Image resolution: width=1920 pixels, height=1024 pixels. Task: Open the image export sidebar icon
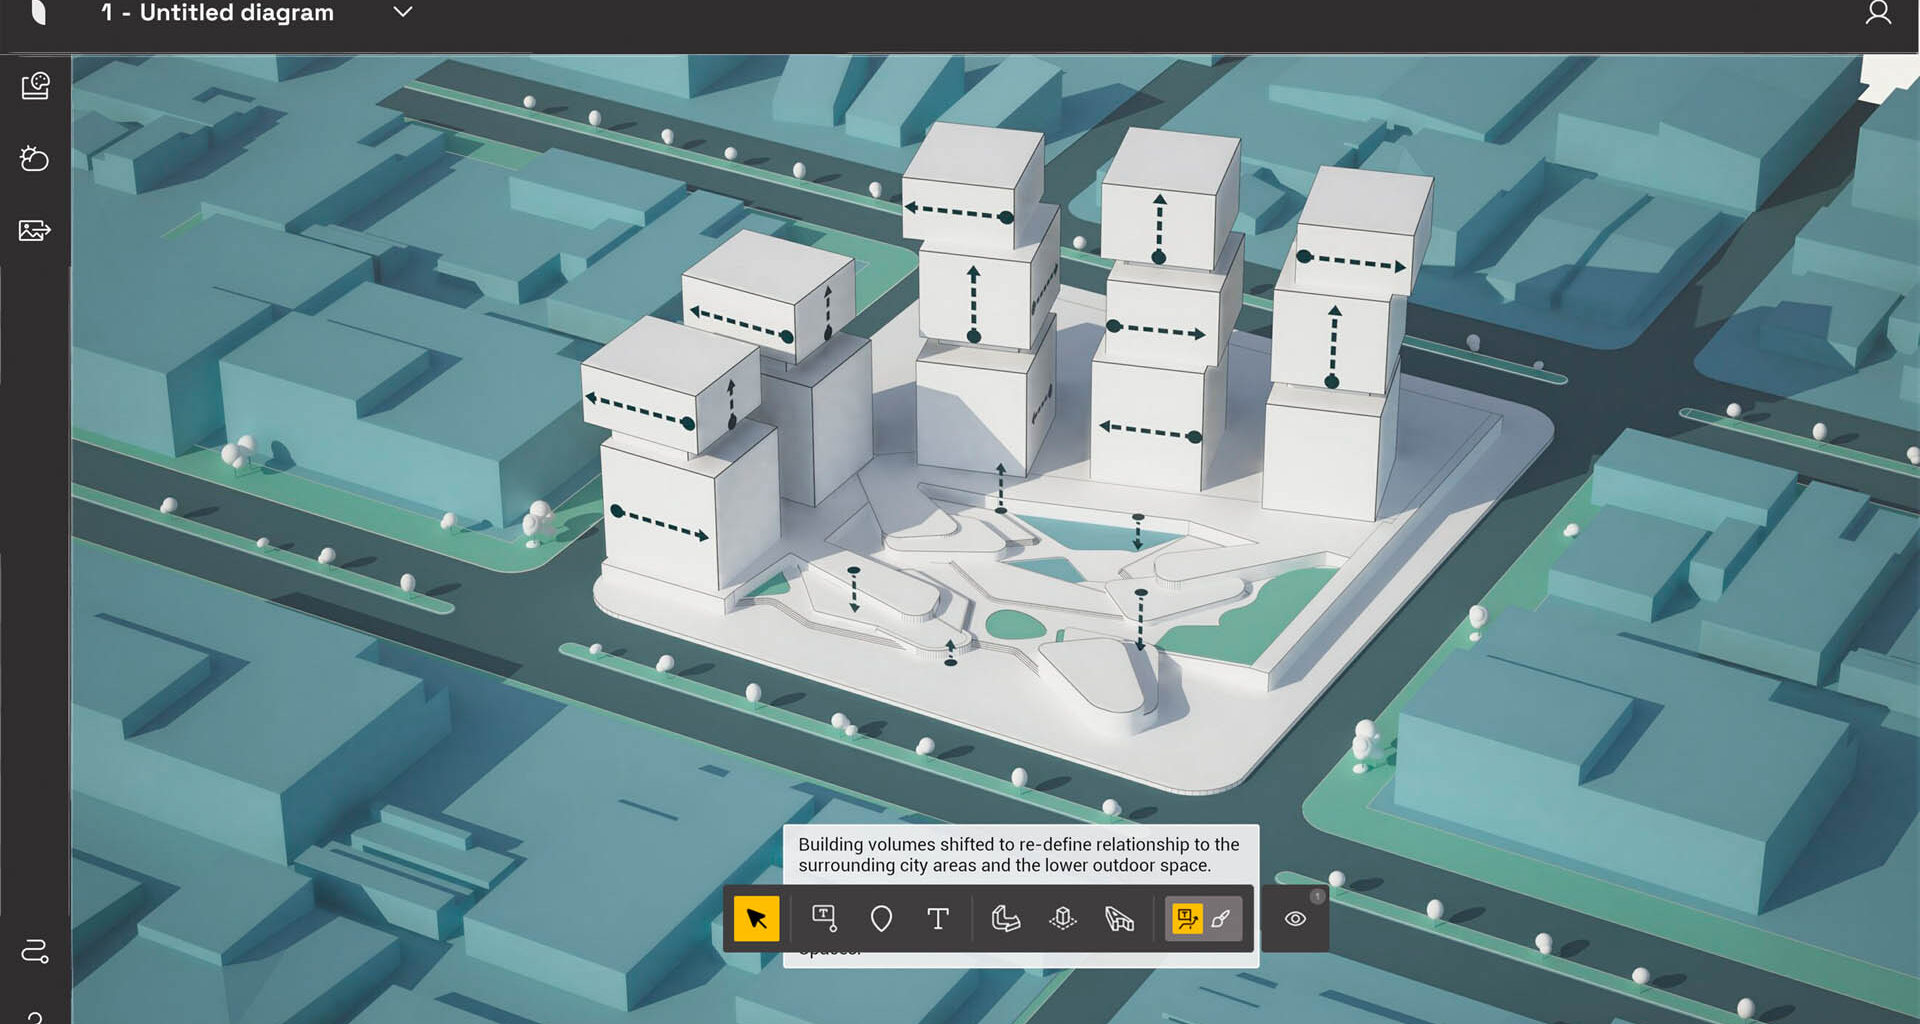35,230
